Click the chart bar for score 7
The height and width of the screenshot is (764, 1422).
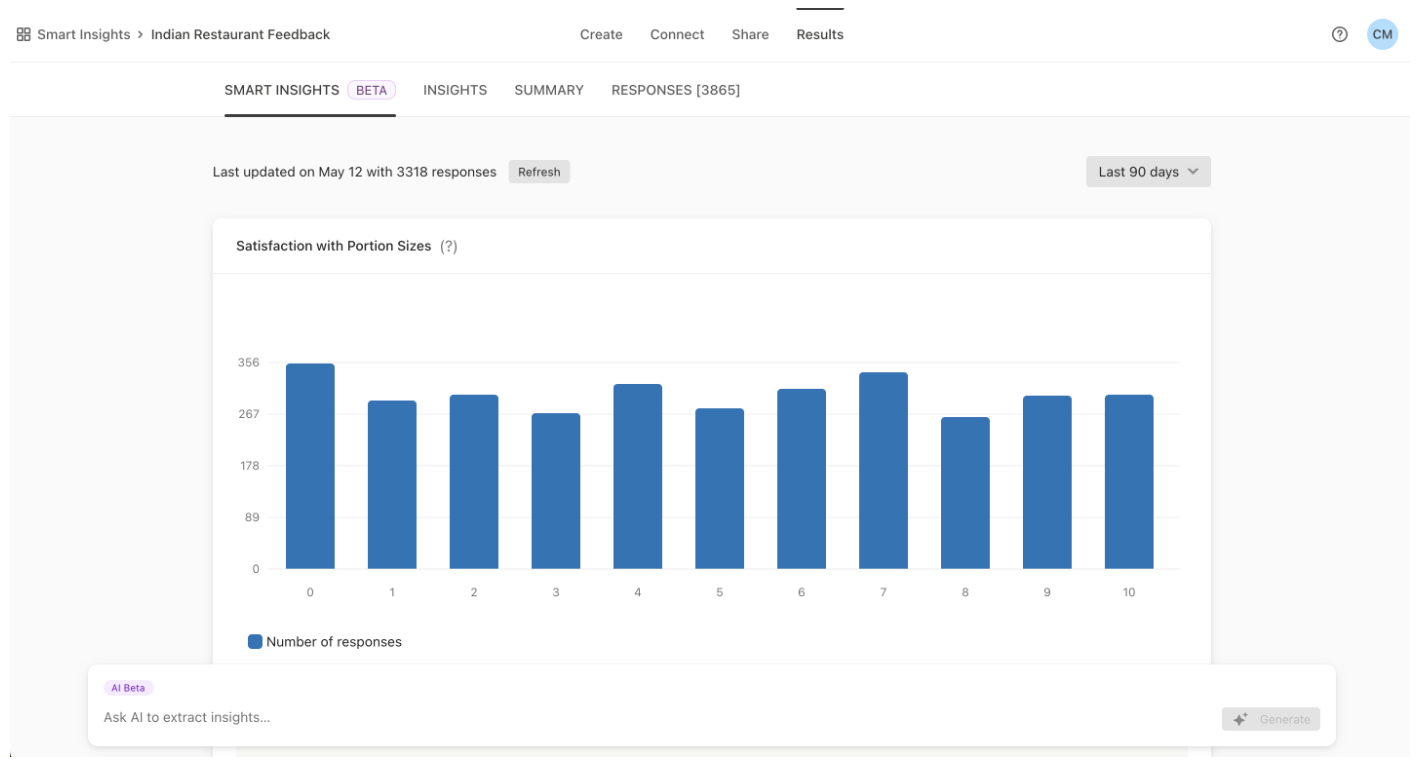pyautogui.click(x=884, y=471)
